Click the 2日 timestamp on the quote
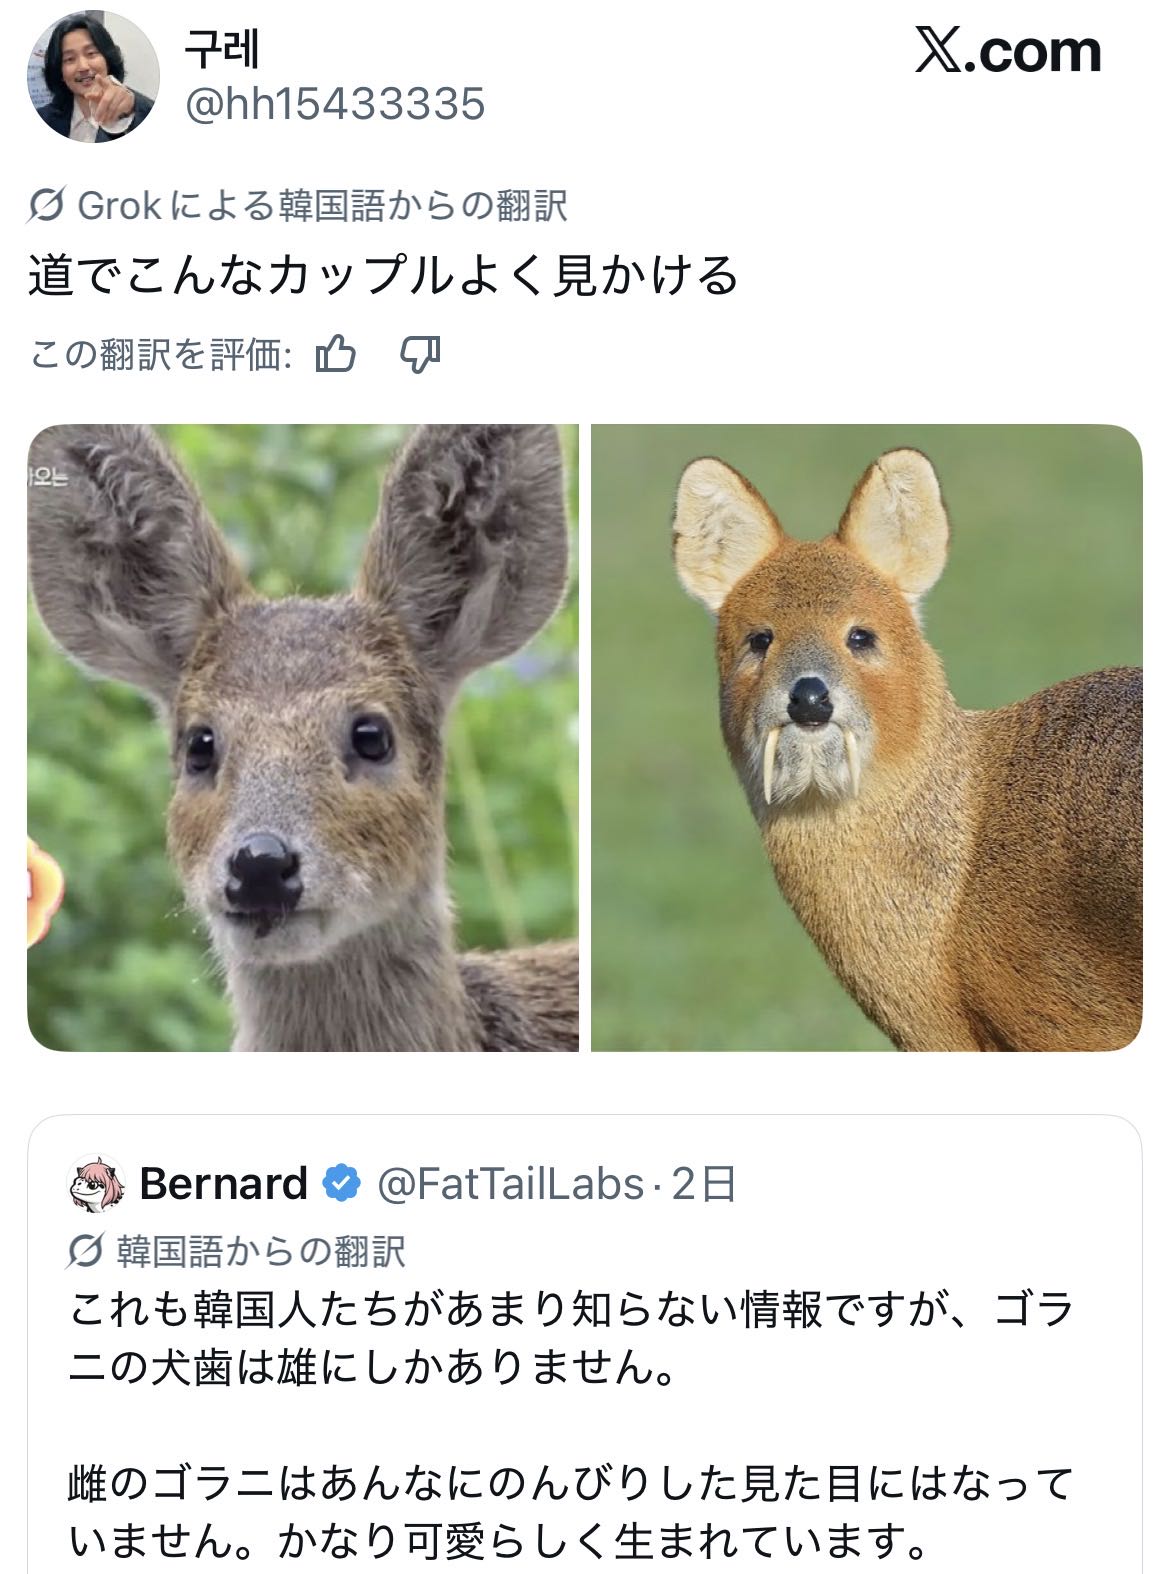The image size is (1170, 1574). click(x=704, y=1184)
